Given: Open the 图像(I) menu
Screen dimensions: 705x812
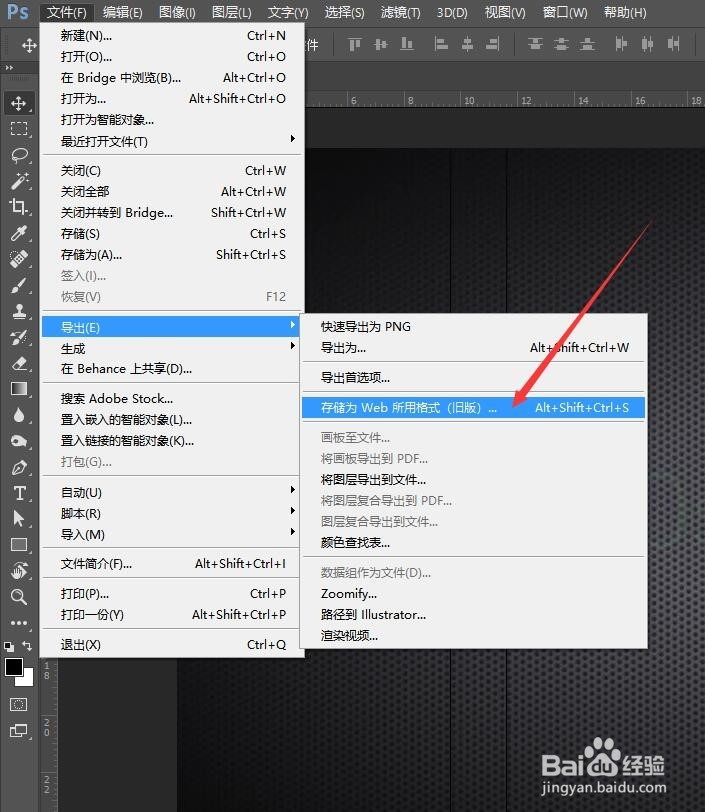Looking at the screenshot, I should tap(177, 12).
